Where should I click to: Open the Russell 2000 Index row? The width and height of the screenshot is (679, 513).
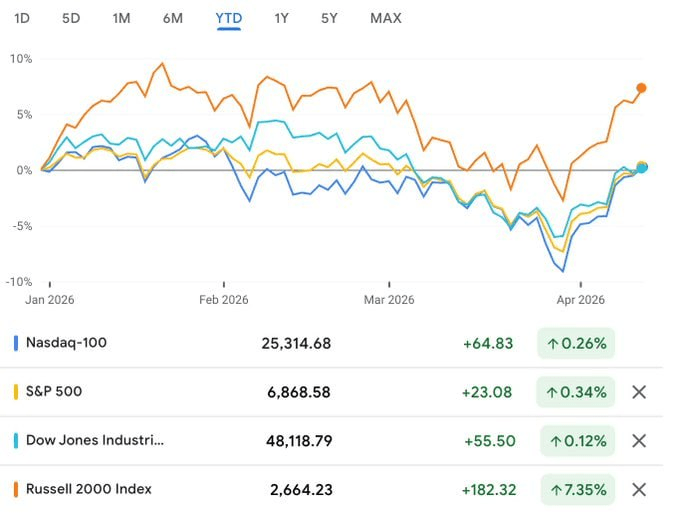(x=88, y=490)
